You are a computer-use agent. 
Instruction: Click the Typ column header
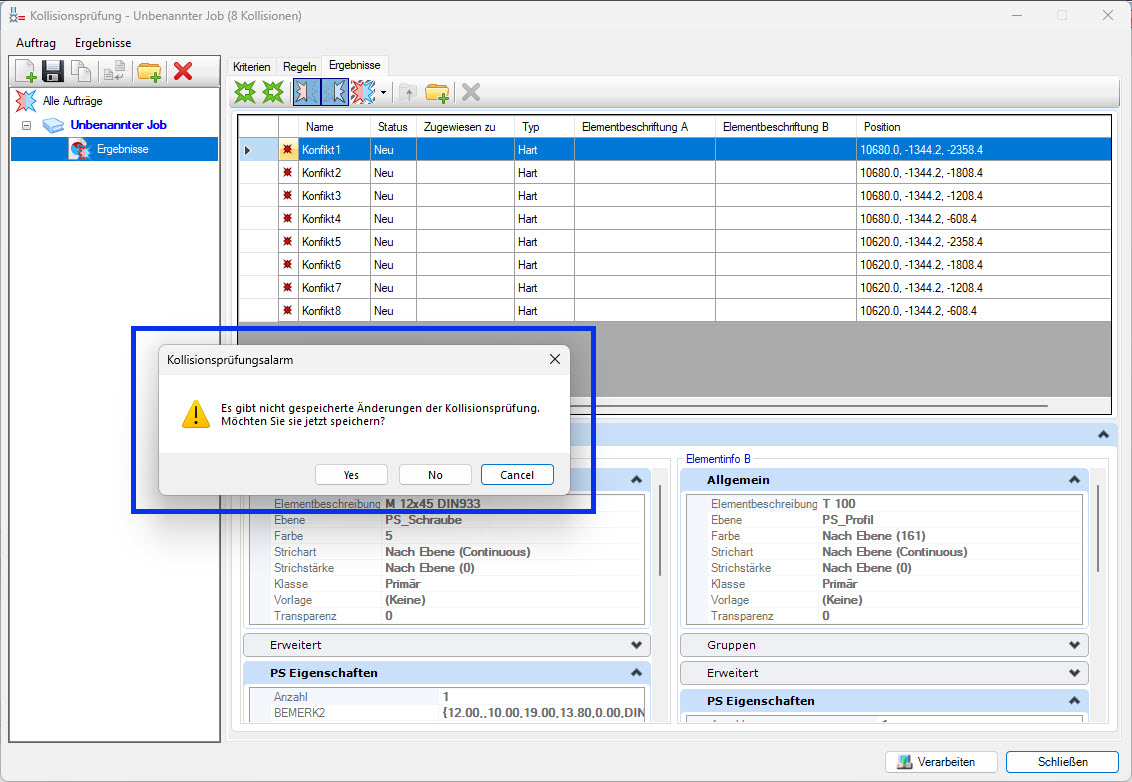point(544,127)
